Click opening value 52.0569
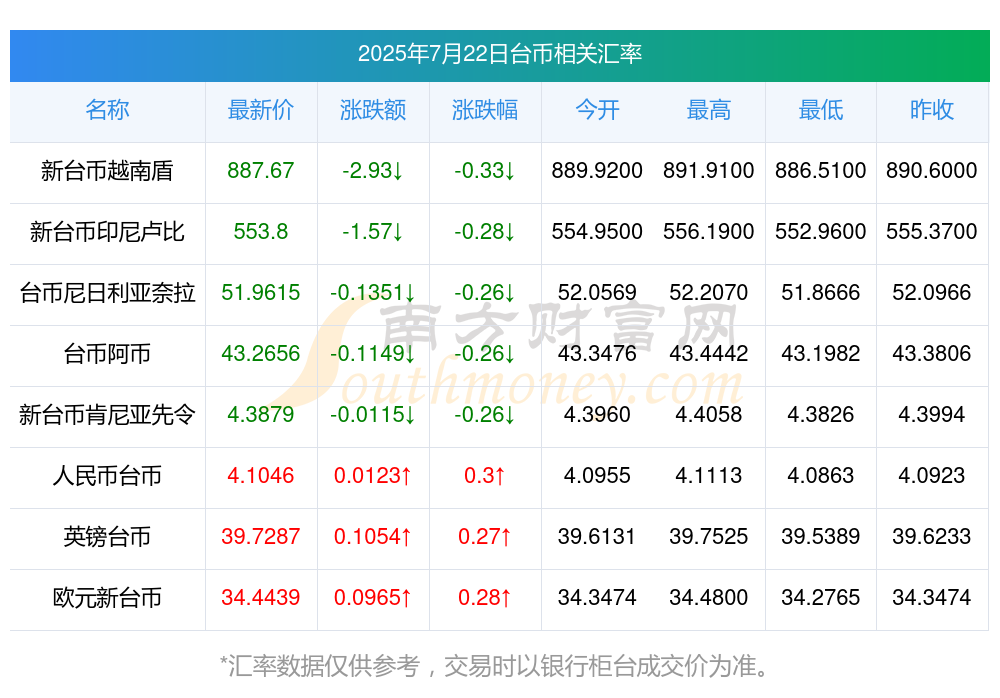 pyautogui.click(x=597, y=293)
